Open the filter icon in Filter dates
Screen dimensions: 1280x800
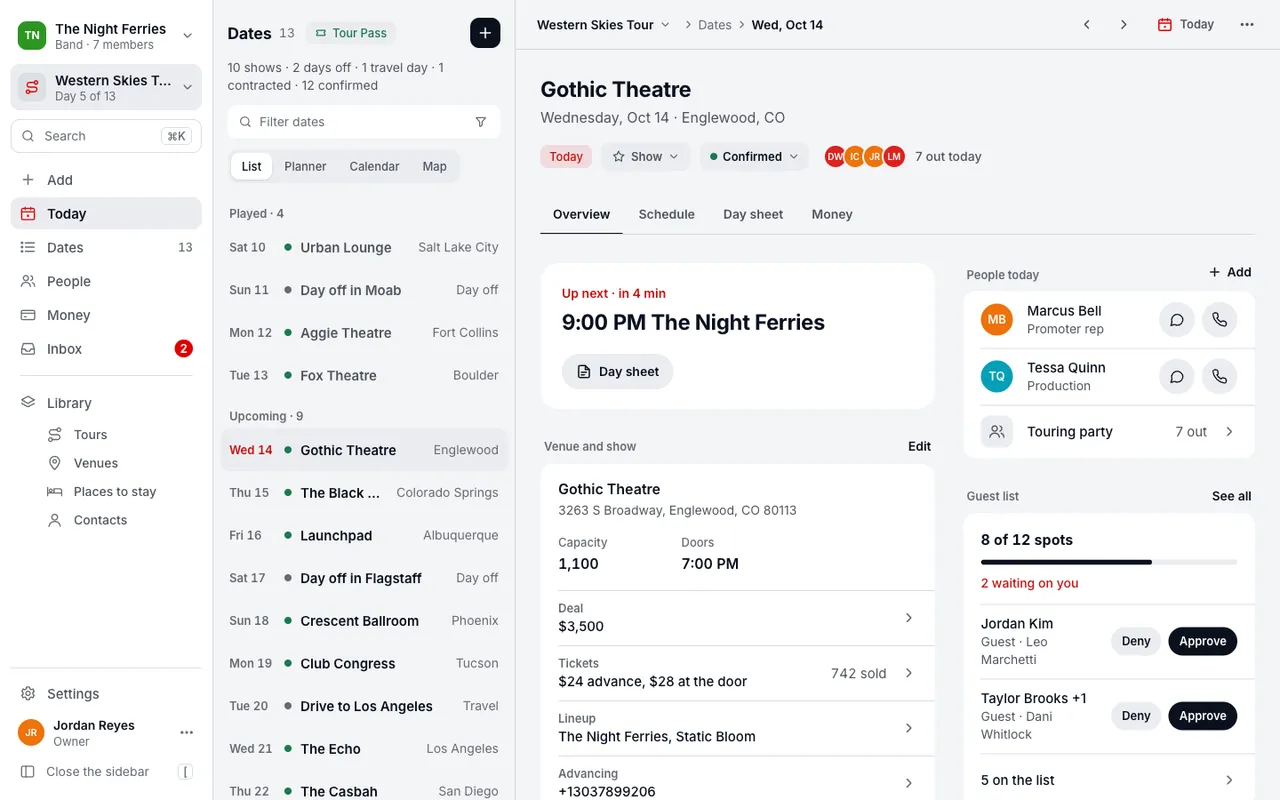[481, 122]
